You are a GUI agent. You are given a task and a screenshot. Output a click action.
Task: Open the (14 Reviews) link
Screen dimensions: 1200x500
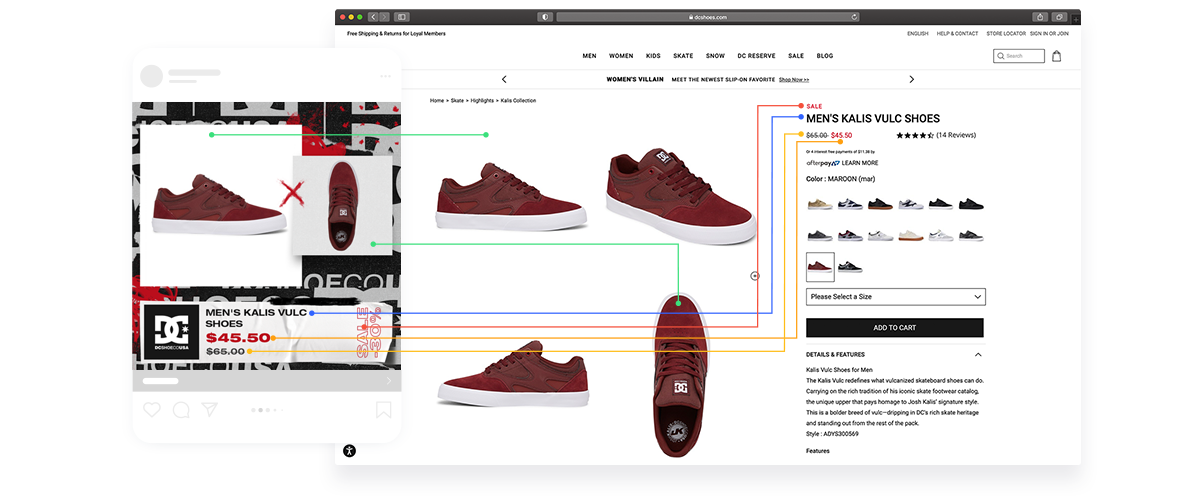pos(956,135)
